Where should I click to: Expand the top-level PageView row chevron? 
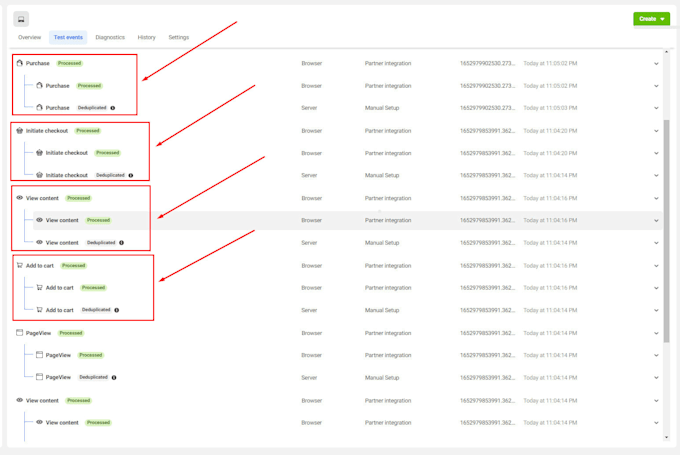click(x=656, y=334)
